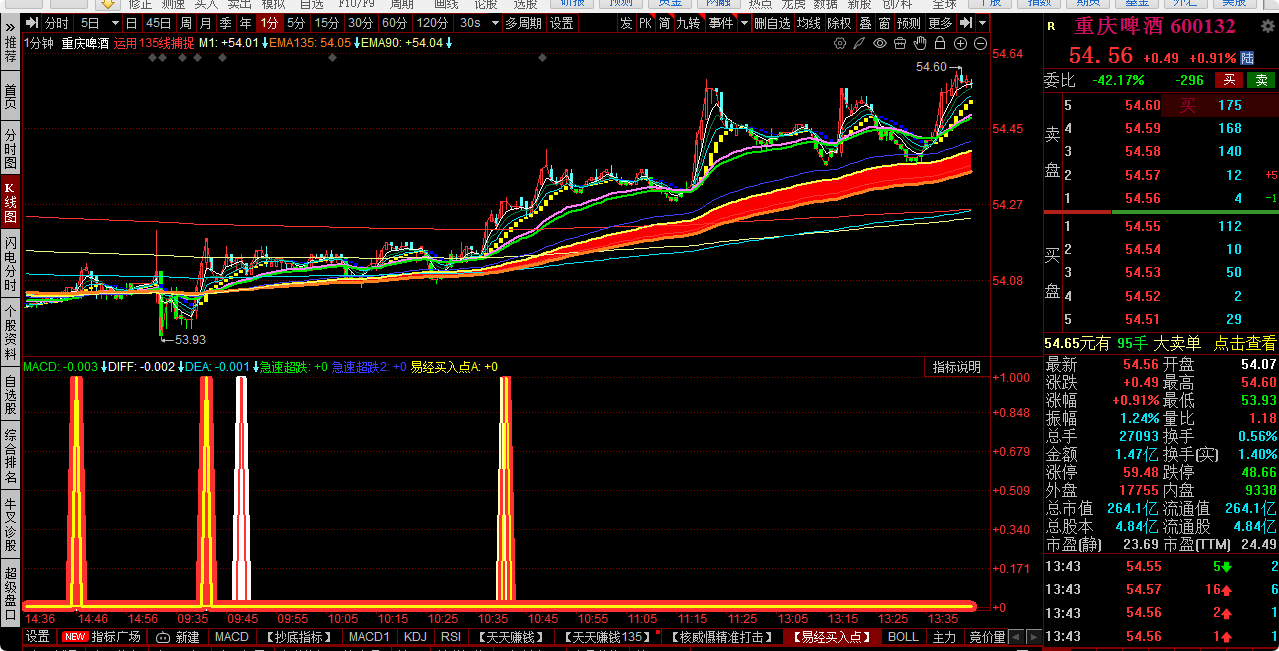Open dropdown arrow beside 30s
This screenshot has height=651, width=1279.
[495, 22]
